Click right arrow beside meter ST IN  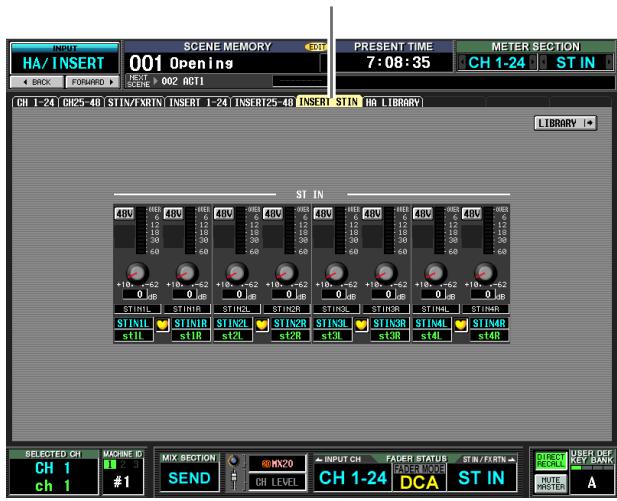(x=609, y=63)
